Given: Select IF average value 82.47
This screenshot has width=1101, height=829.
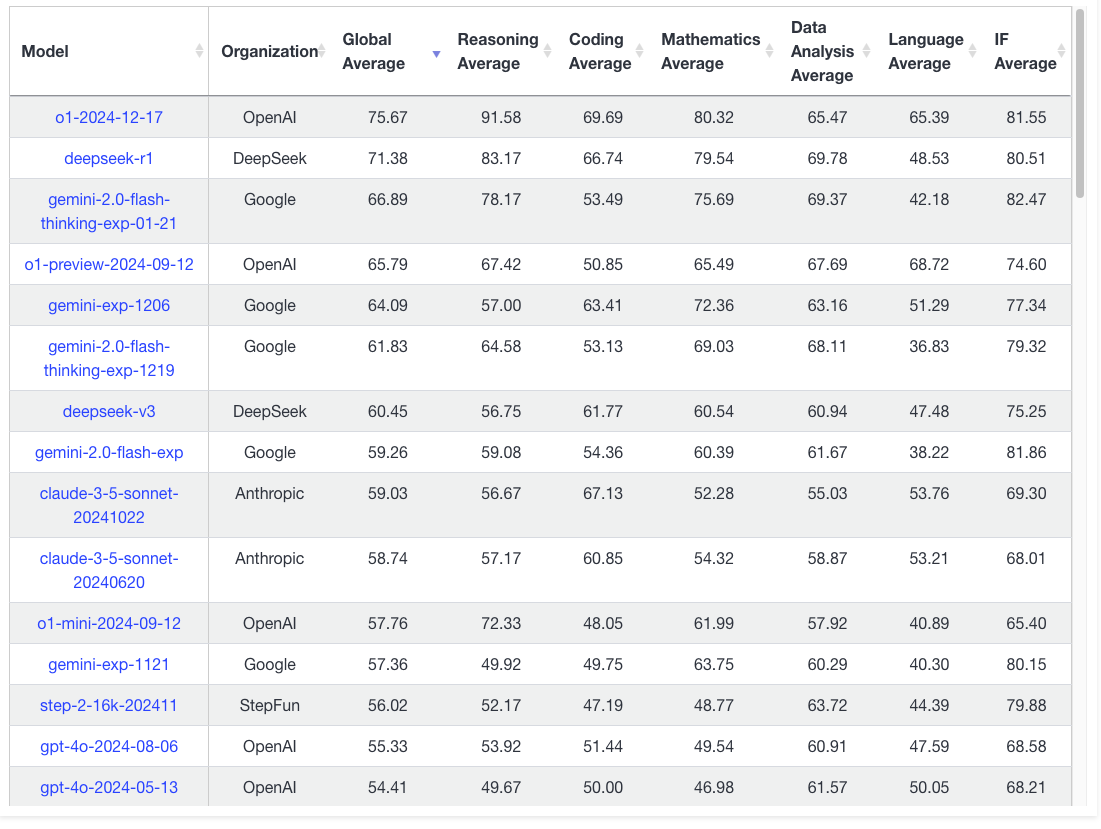Looking at the screenshot, I should [x=1026, y=199].
